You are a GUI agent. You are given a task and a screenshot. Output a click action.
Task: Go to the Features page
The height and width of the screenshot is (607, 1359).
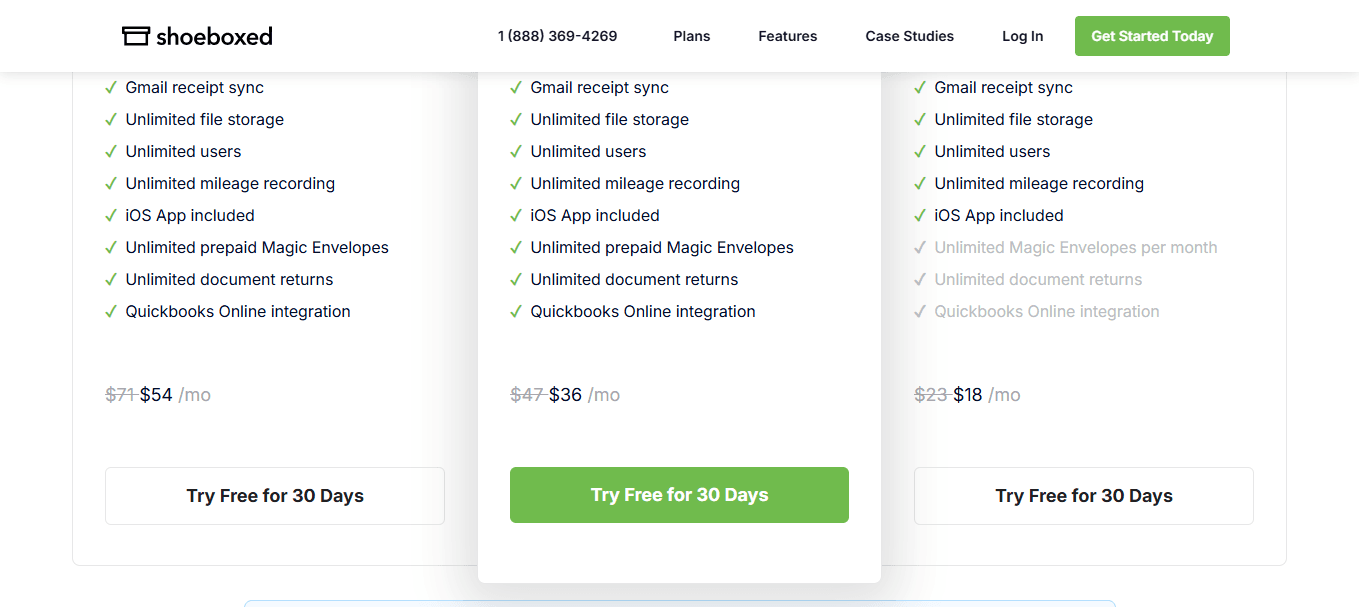787,36
